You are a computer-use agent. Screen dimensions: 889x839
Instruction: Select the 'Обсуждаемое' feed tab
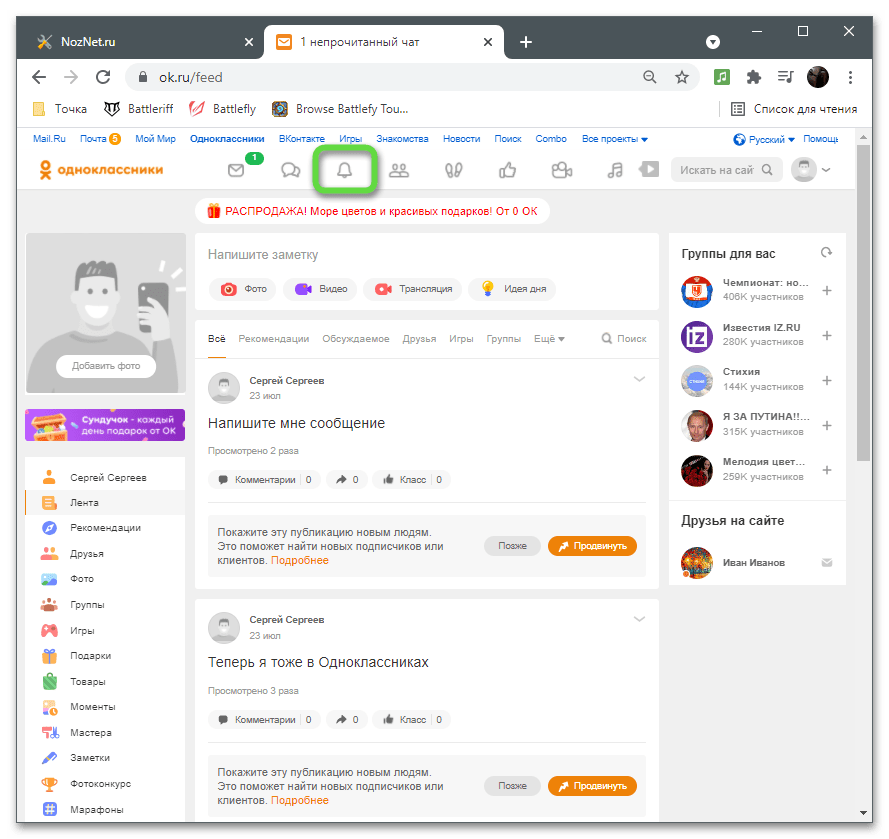(356, 338)
